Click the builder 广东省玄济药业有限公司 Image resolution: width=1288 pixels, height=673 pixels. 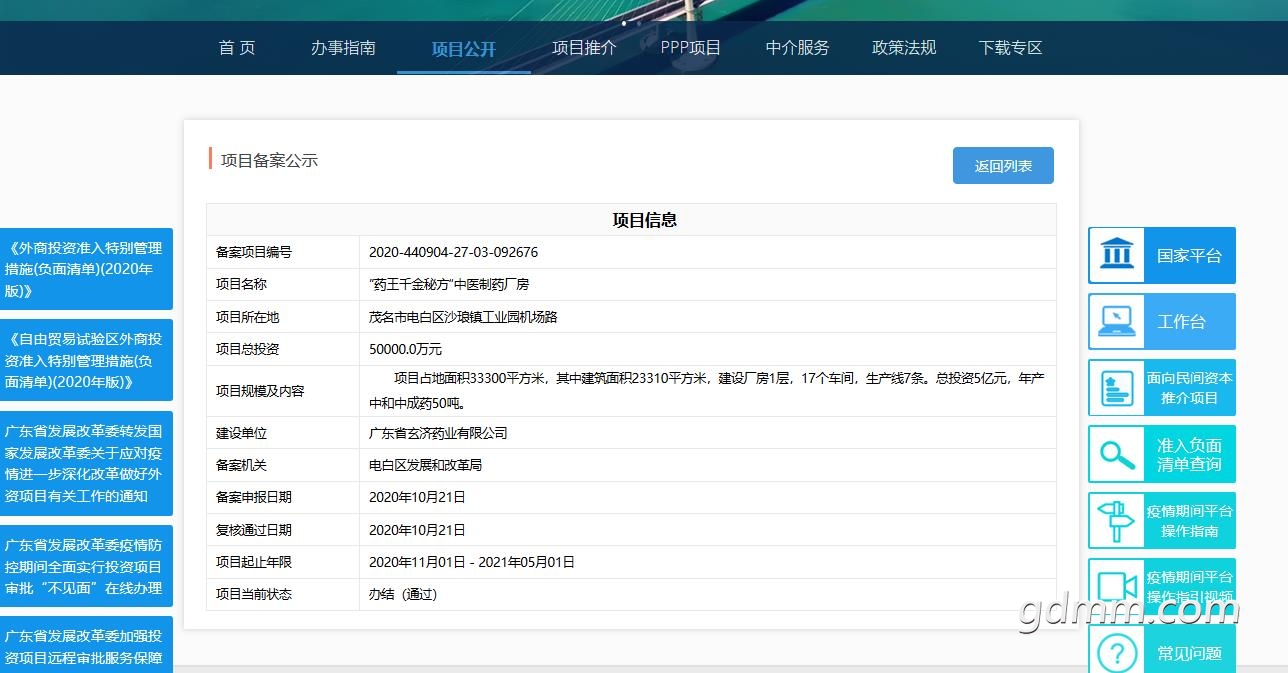(x=438, y=433)
